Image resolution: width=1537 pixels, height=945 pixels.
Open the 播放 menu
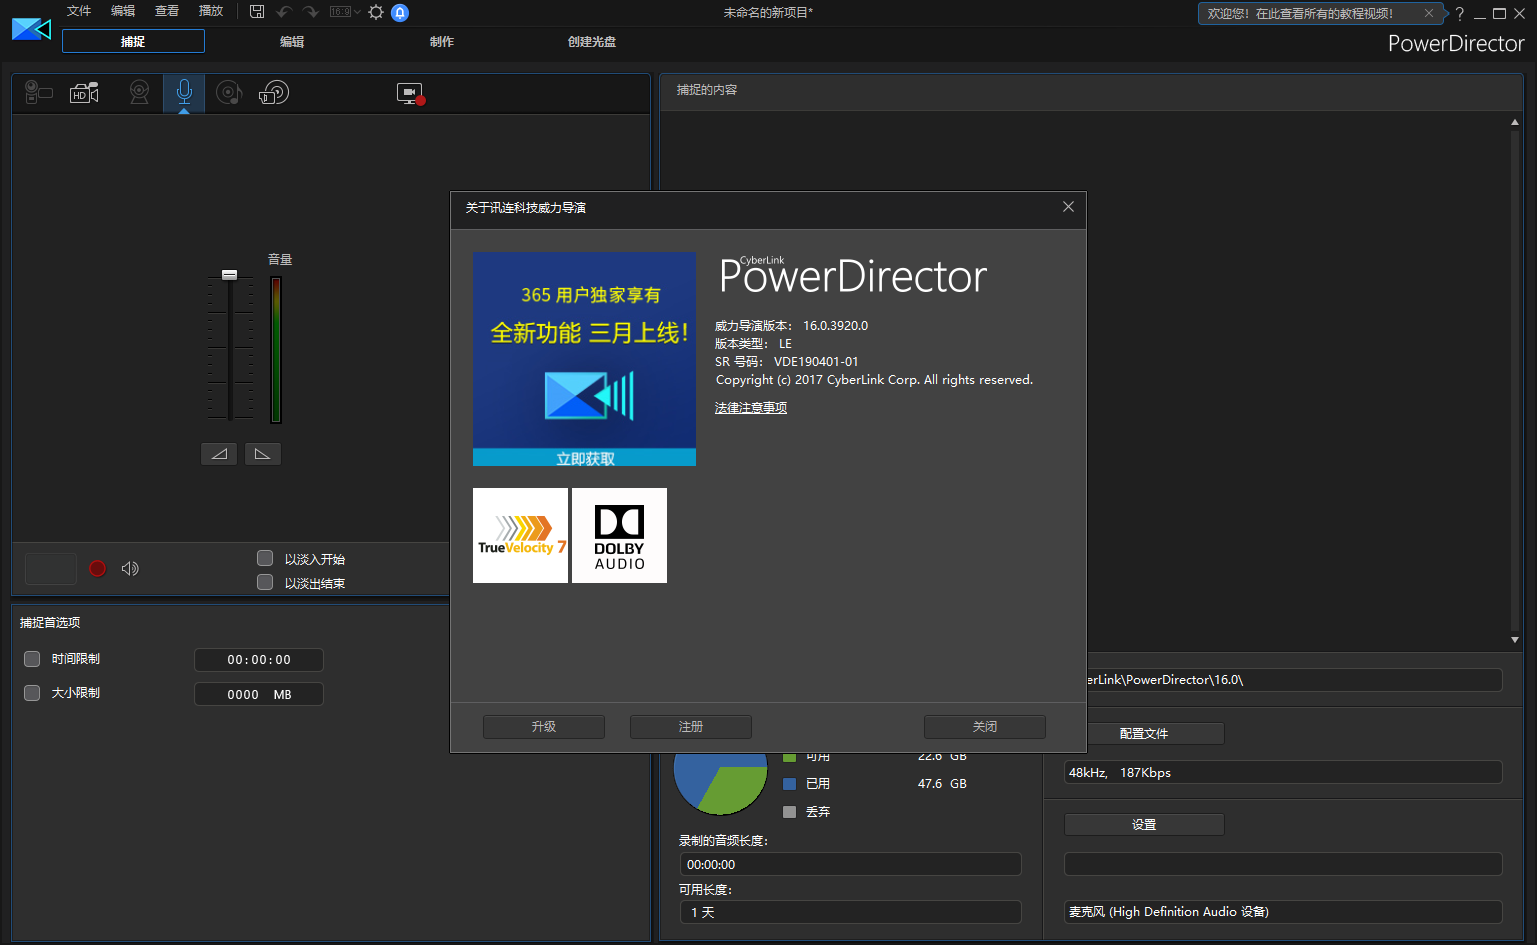211,11
